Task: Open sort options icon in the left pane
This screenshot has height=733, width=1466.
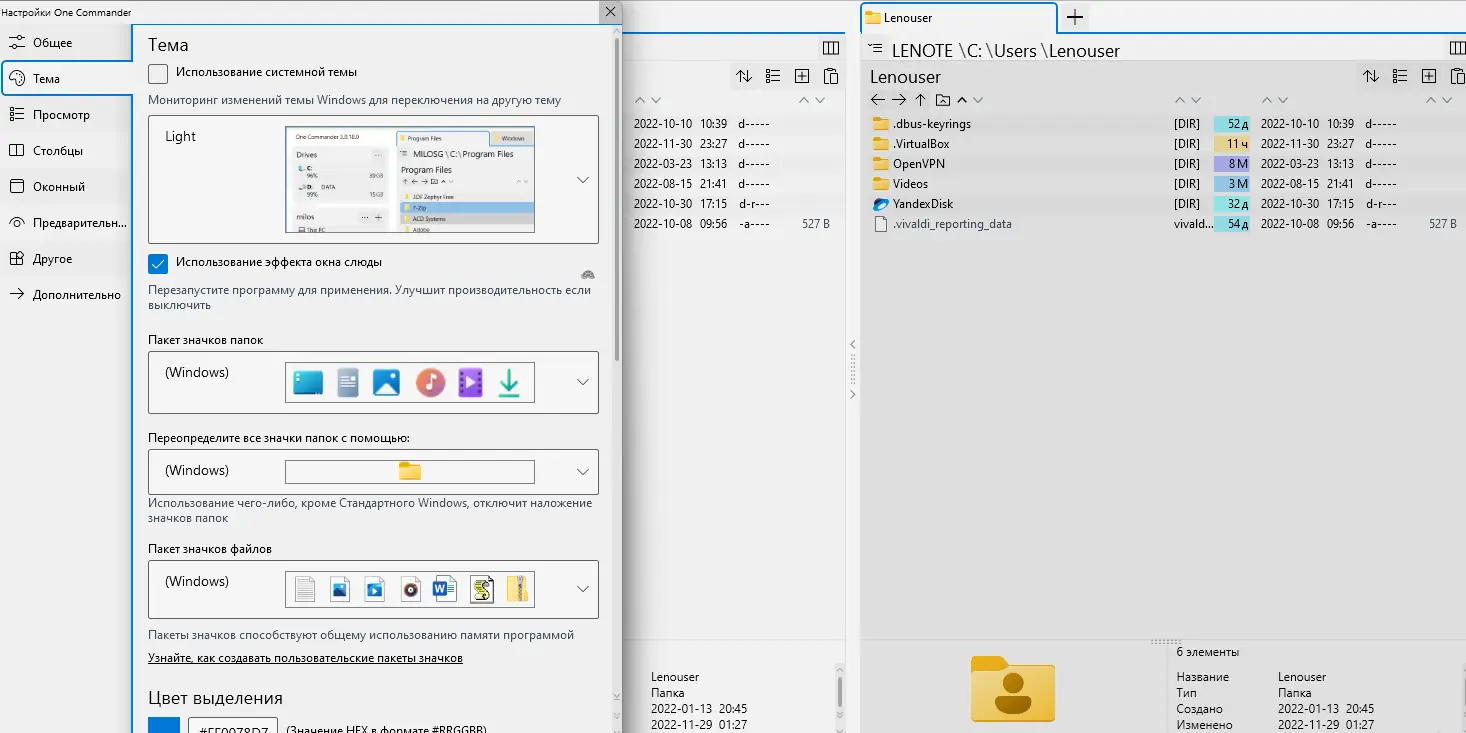Action: pyautogui.click(x=743, y=76)
